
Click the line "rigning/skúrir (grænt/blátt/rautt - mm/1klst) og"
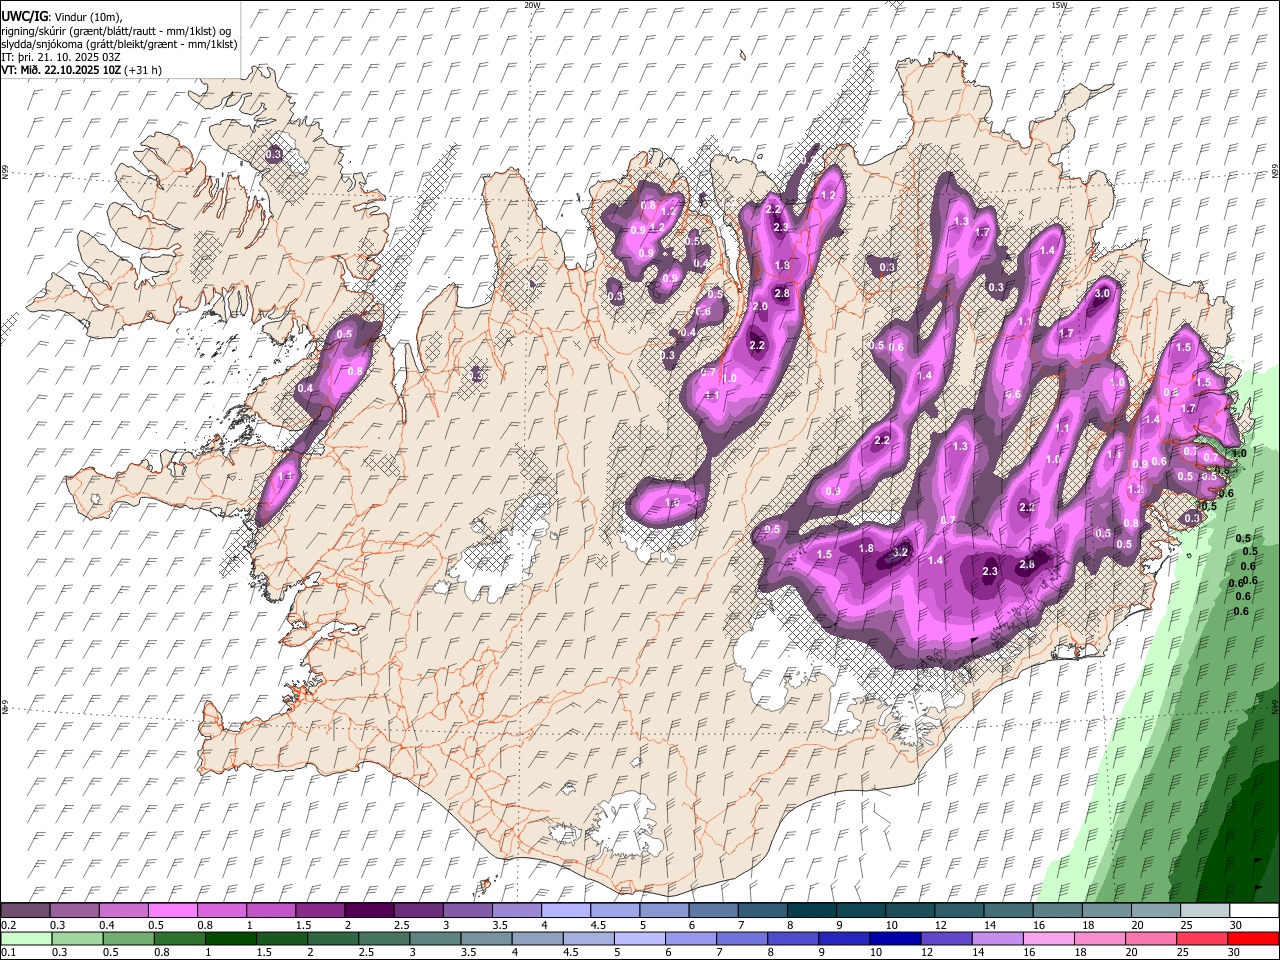pos(117,31)
